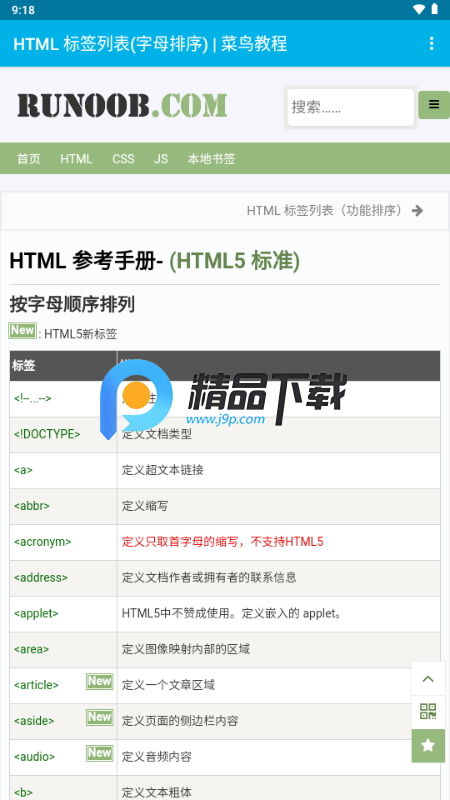Select text 定义图像映射内部的区域
The height and width of the screenshot is (800, 450).
(x=186, y=649)
